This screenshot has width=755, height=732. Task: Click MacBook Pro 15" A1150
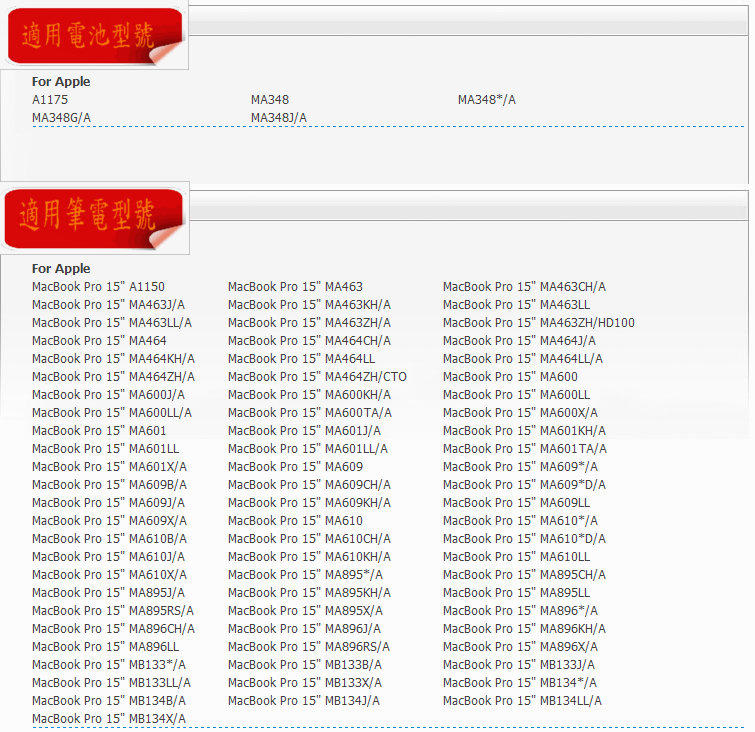pyautogui.click(x=98, y=287)
